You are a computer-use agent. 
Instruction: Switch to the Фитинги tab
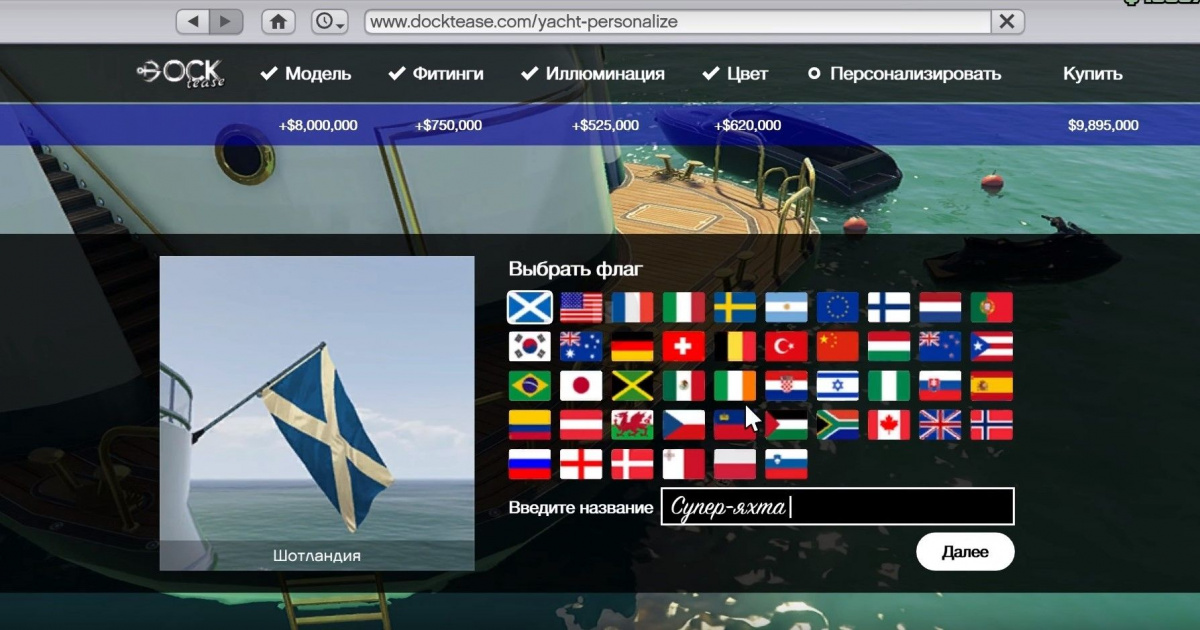click(x=436, y=74)
